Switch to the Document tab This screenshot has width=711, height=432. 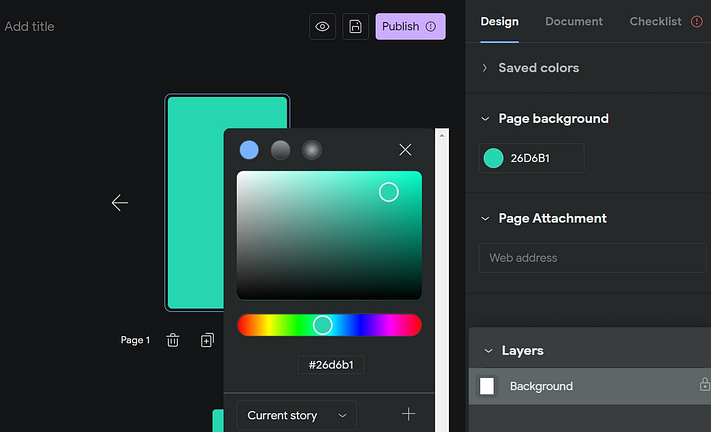point(574,21)
